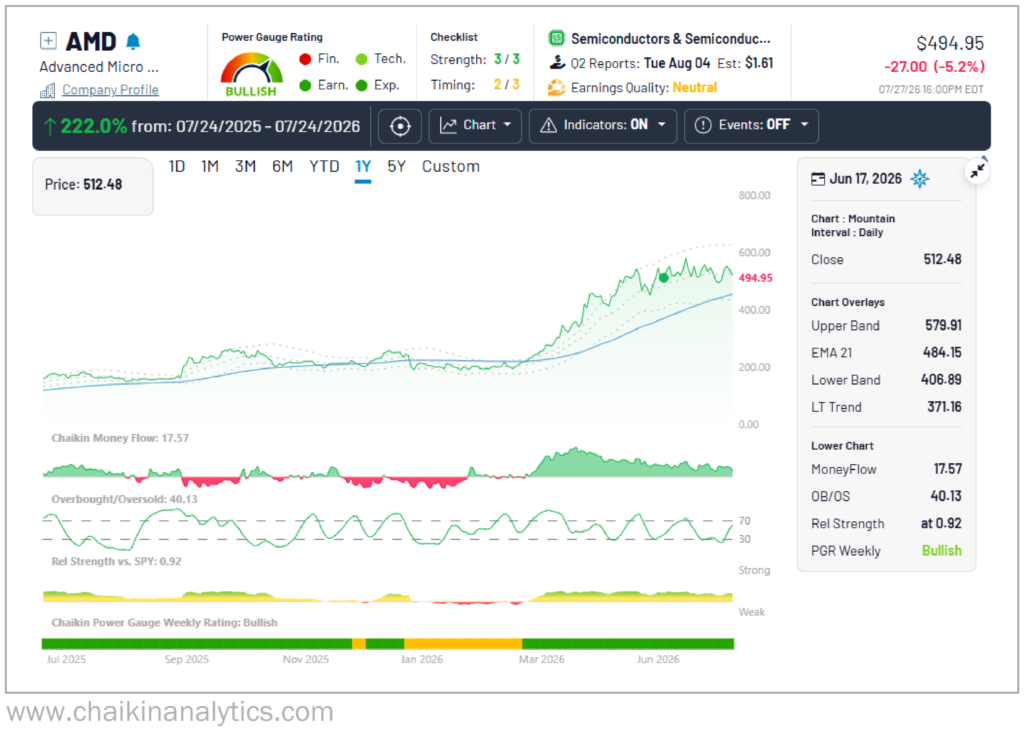Viewport: 1024px width, 733px height.
Task: Click the Earnings Quality icon
Action: tap(556, 88)
